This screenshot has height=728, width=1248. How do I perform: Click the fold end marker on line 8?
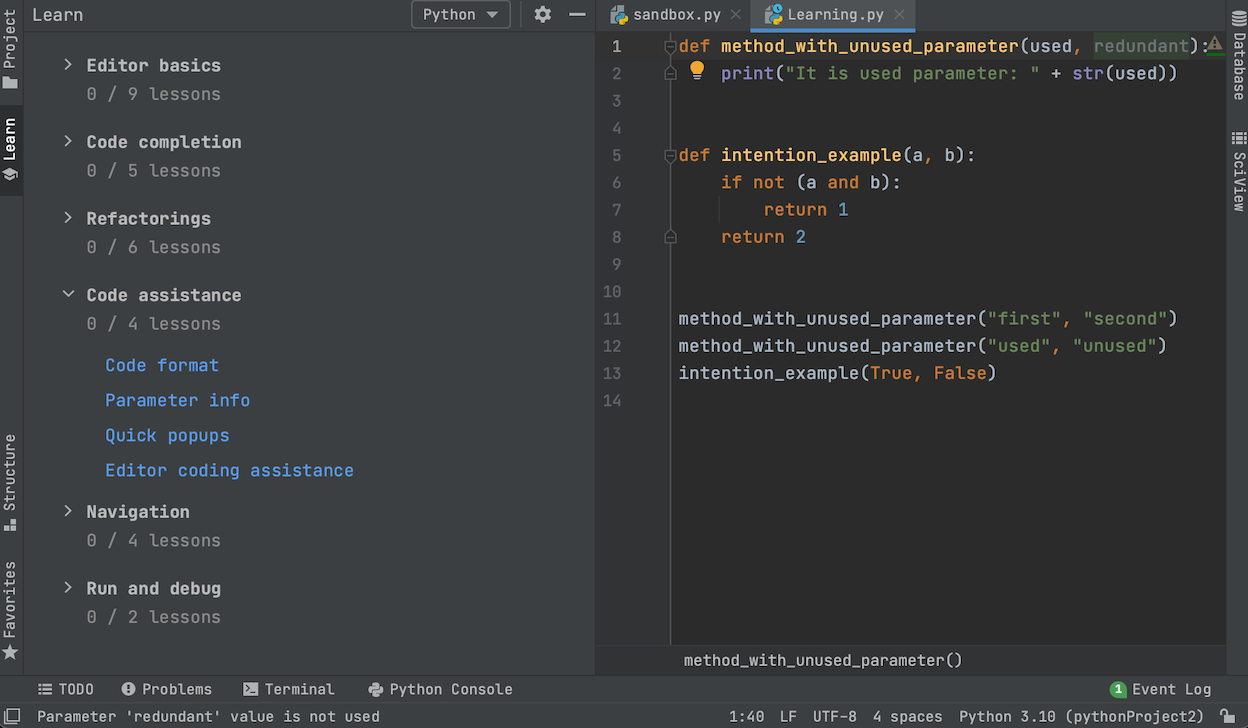coord(670,237)
